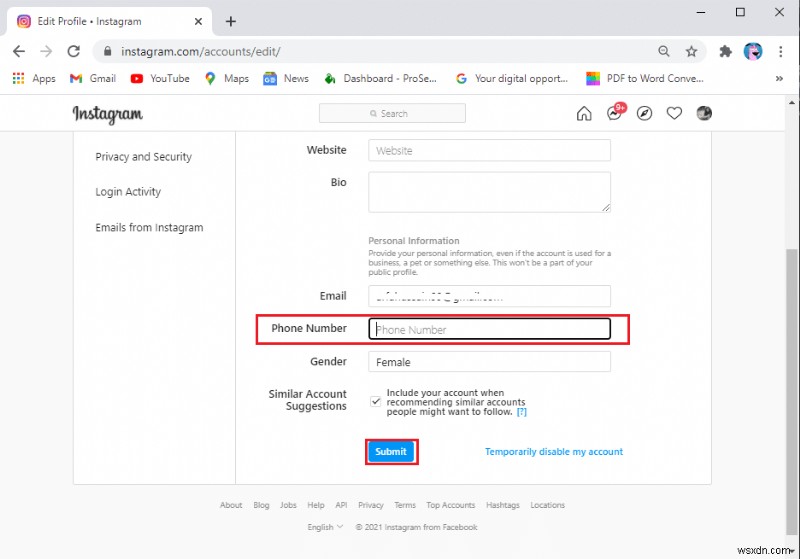This screenshot has width=800, height=559.
Task: Open Top Accounts footer link
Action: (451, 505)
